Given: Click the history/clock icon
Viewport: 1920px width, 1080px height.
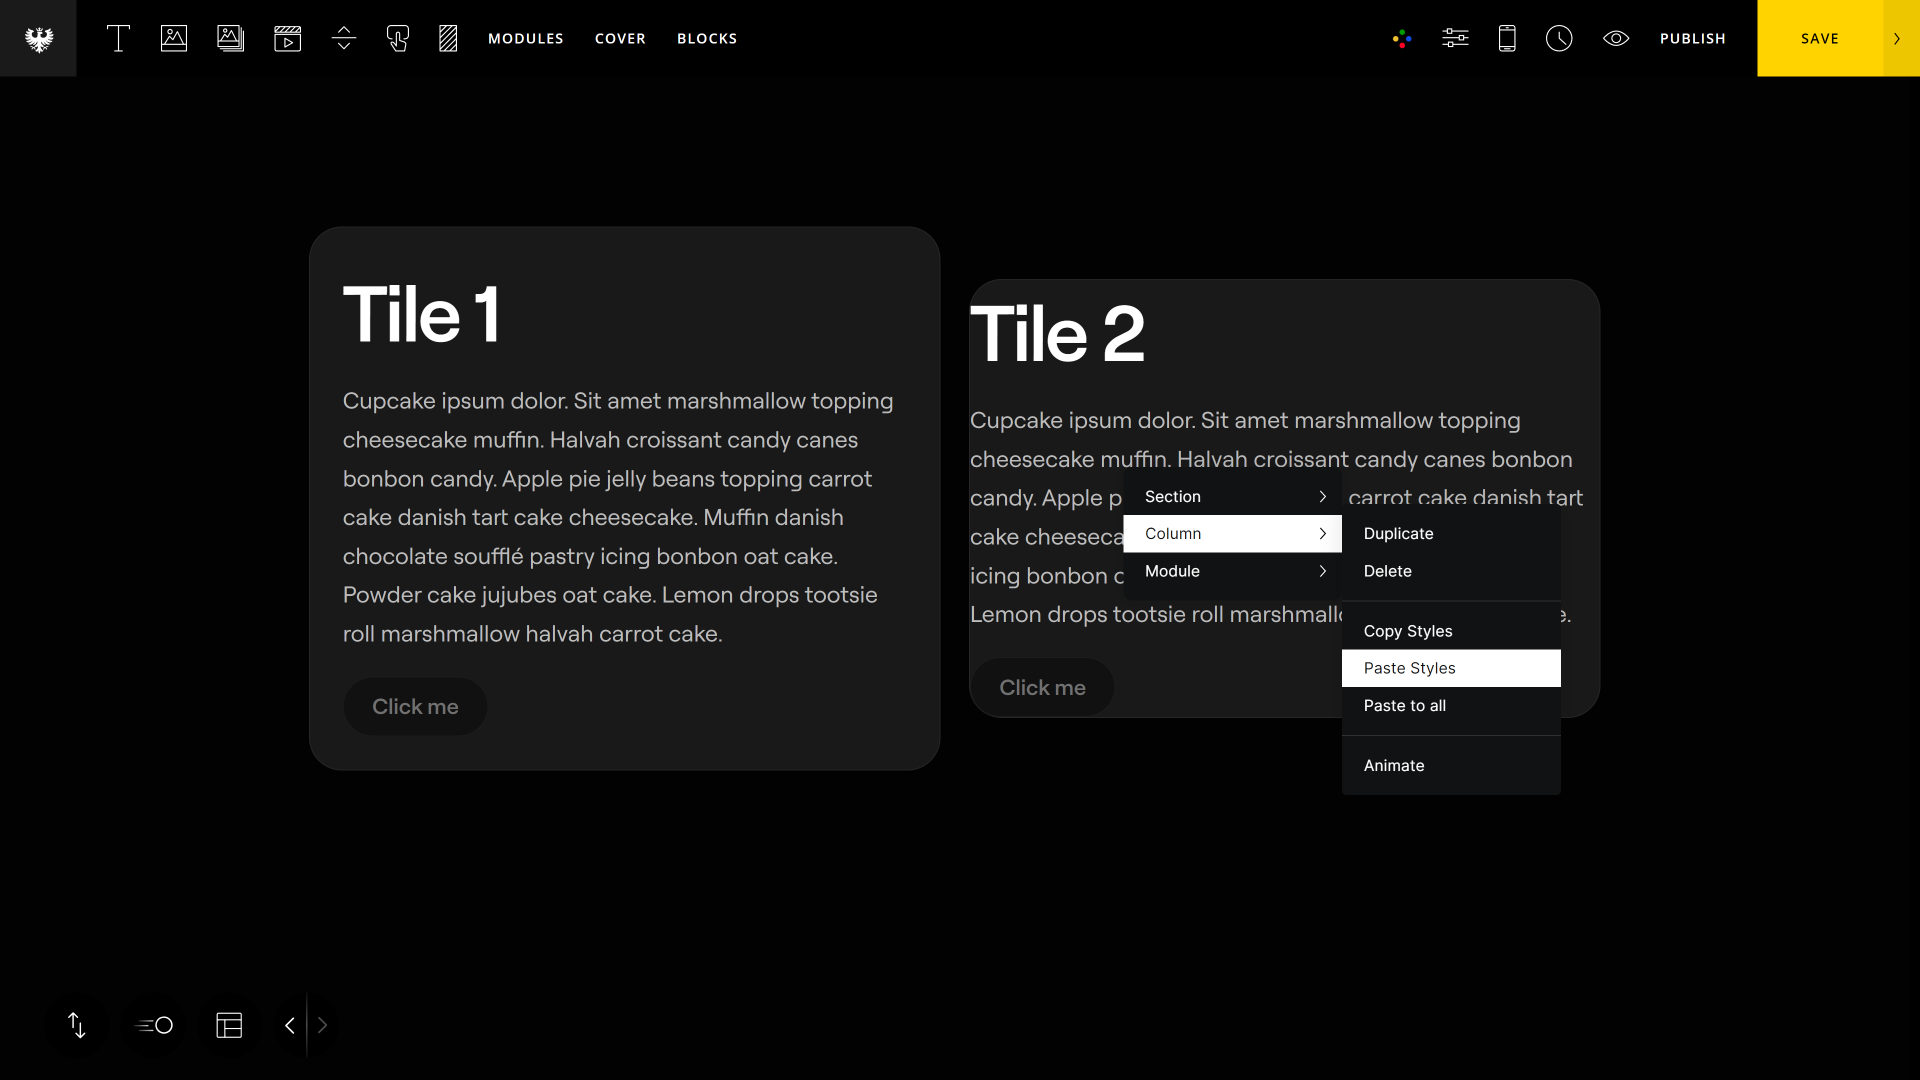Looking at the screenshot, I should point(1560,38).
